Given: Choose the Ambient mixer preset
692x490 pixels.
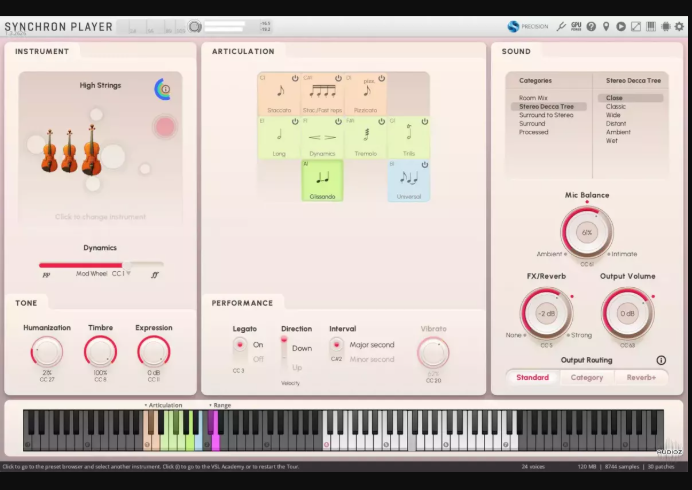Looking at the screenshot, I should click(618, 132).
